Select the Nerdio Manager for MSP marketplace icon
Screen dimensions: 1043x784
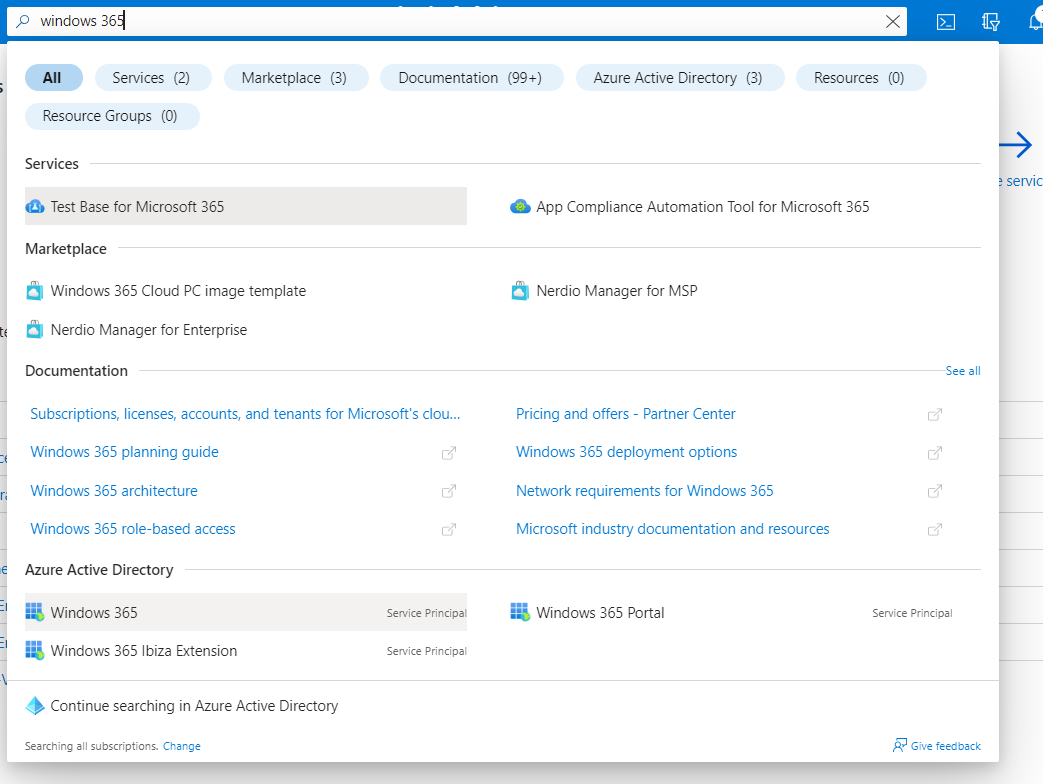520,290
